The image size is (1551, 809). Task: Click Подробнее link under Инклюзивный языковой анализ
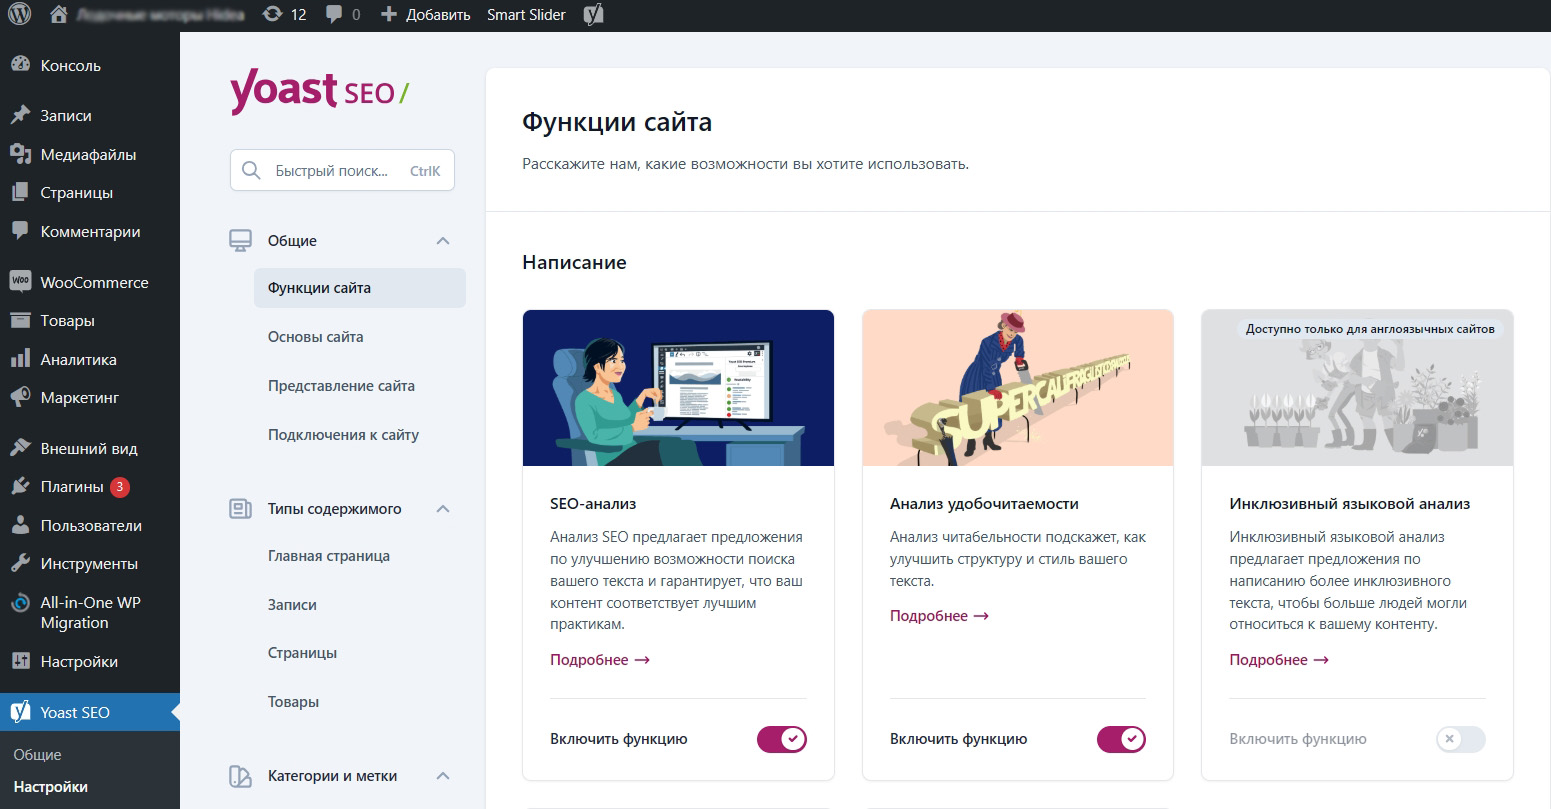coord(1279,660)
